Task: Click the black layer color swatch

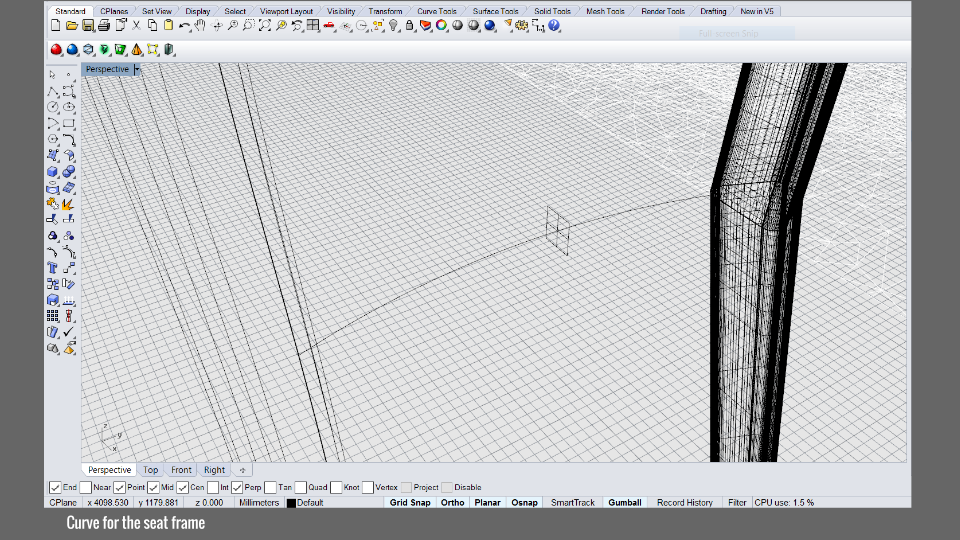Action: [291, 502]
